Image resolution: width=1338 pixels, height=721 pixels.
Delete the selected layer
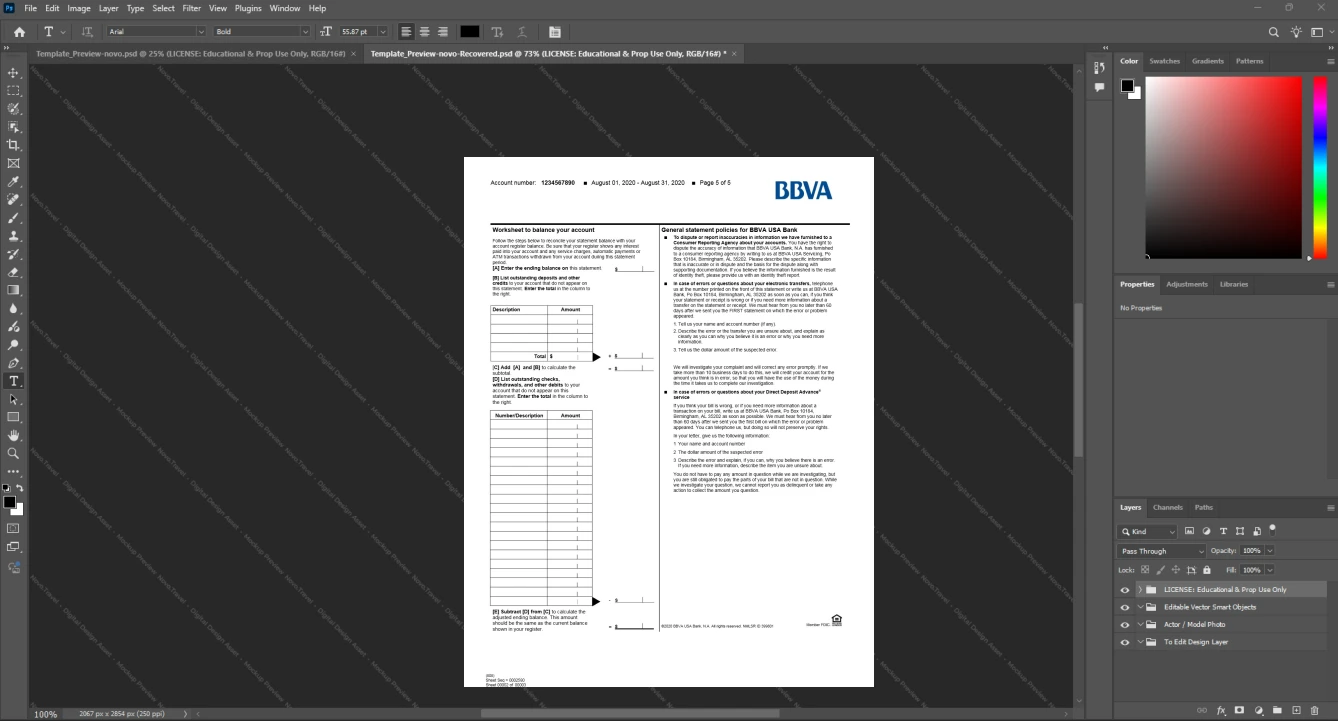pos(1314,710)
